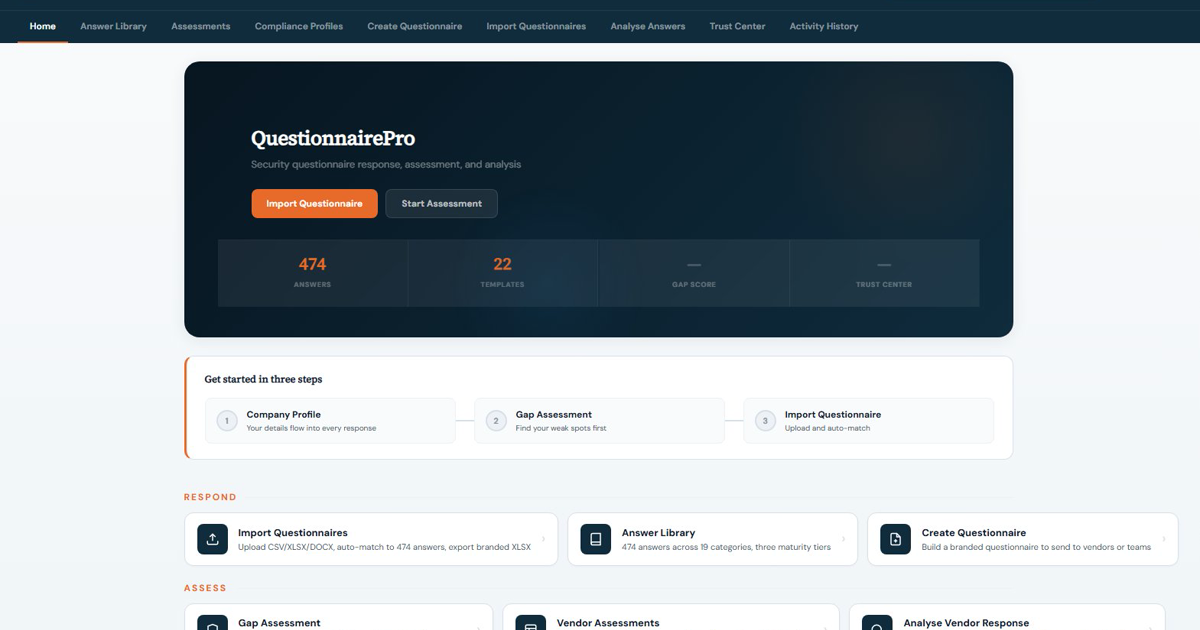Click the 22 Templates stat card
Image resolution: width=1200 pixels, height=630 pixels.
point(502,272)
